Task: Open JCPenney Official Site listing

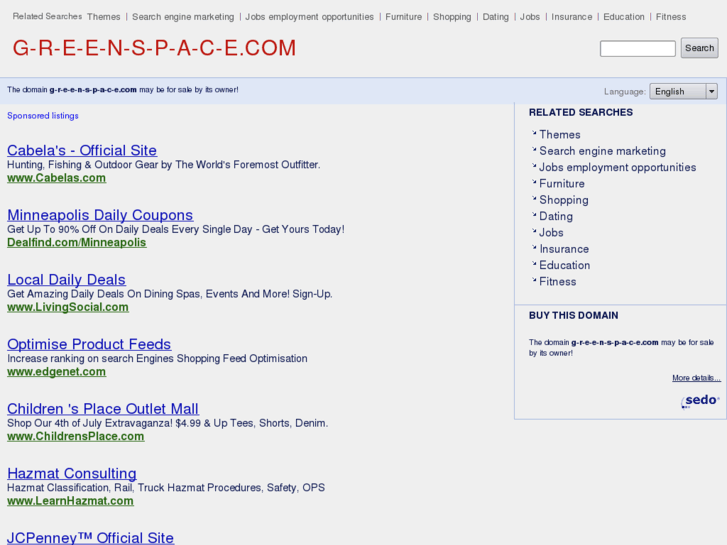Action: [90, 537]
